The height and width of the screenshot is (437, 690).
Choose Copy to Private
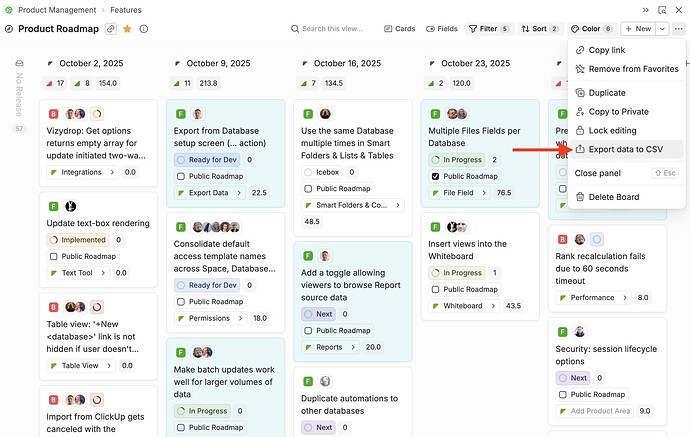(626, 112)
